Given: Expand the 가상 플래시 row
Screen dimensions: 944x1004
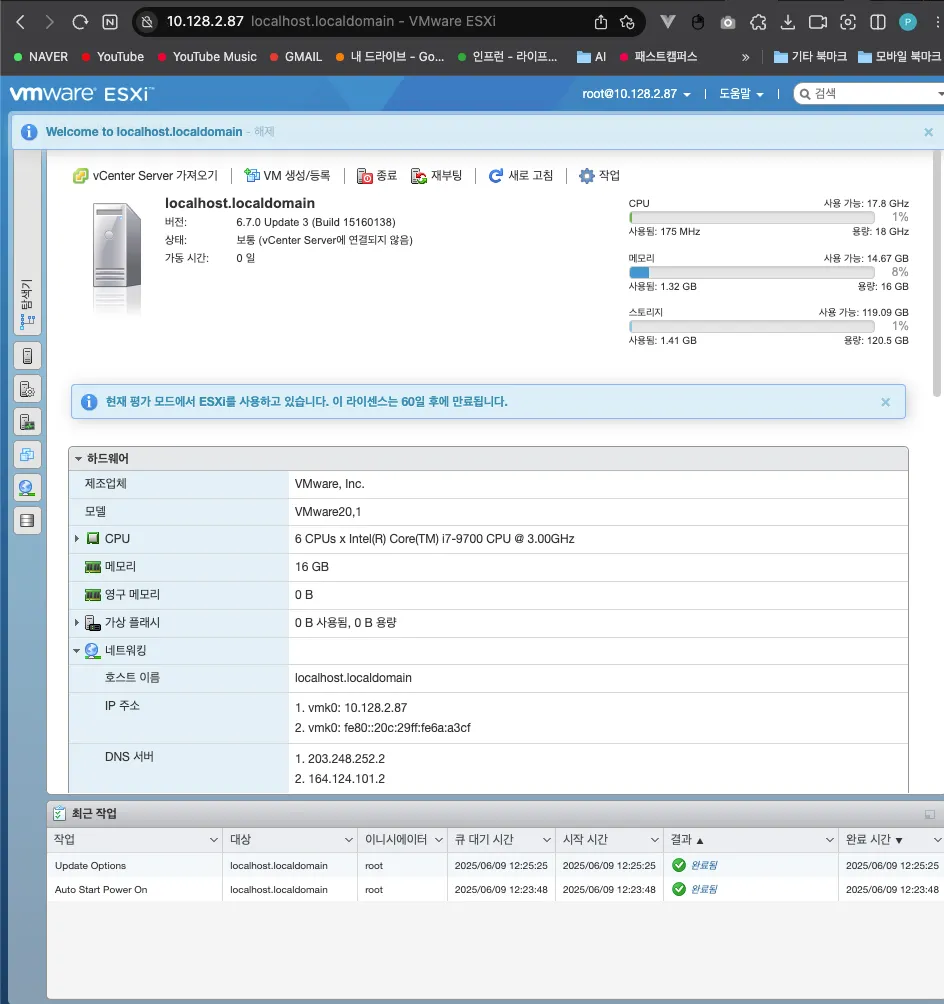Looking at the screenshot, I should pyautogui.click(x=77, y=622).
